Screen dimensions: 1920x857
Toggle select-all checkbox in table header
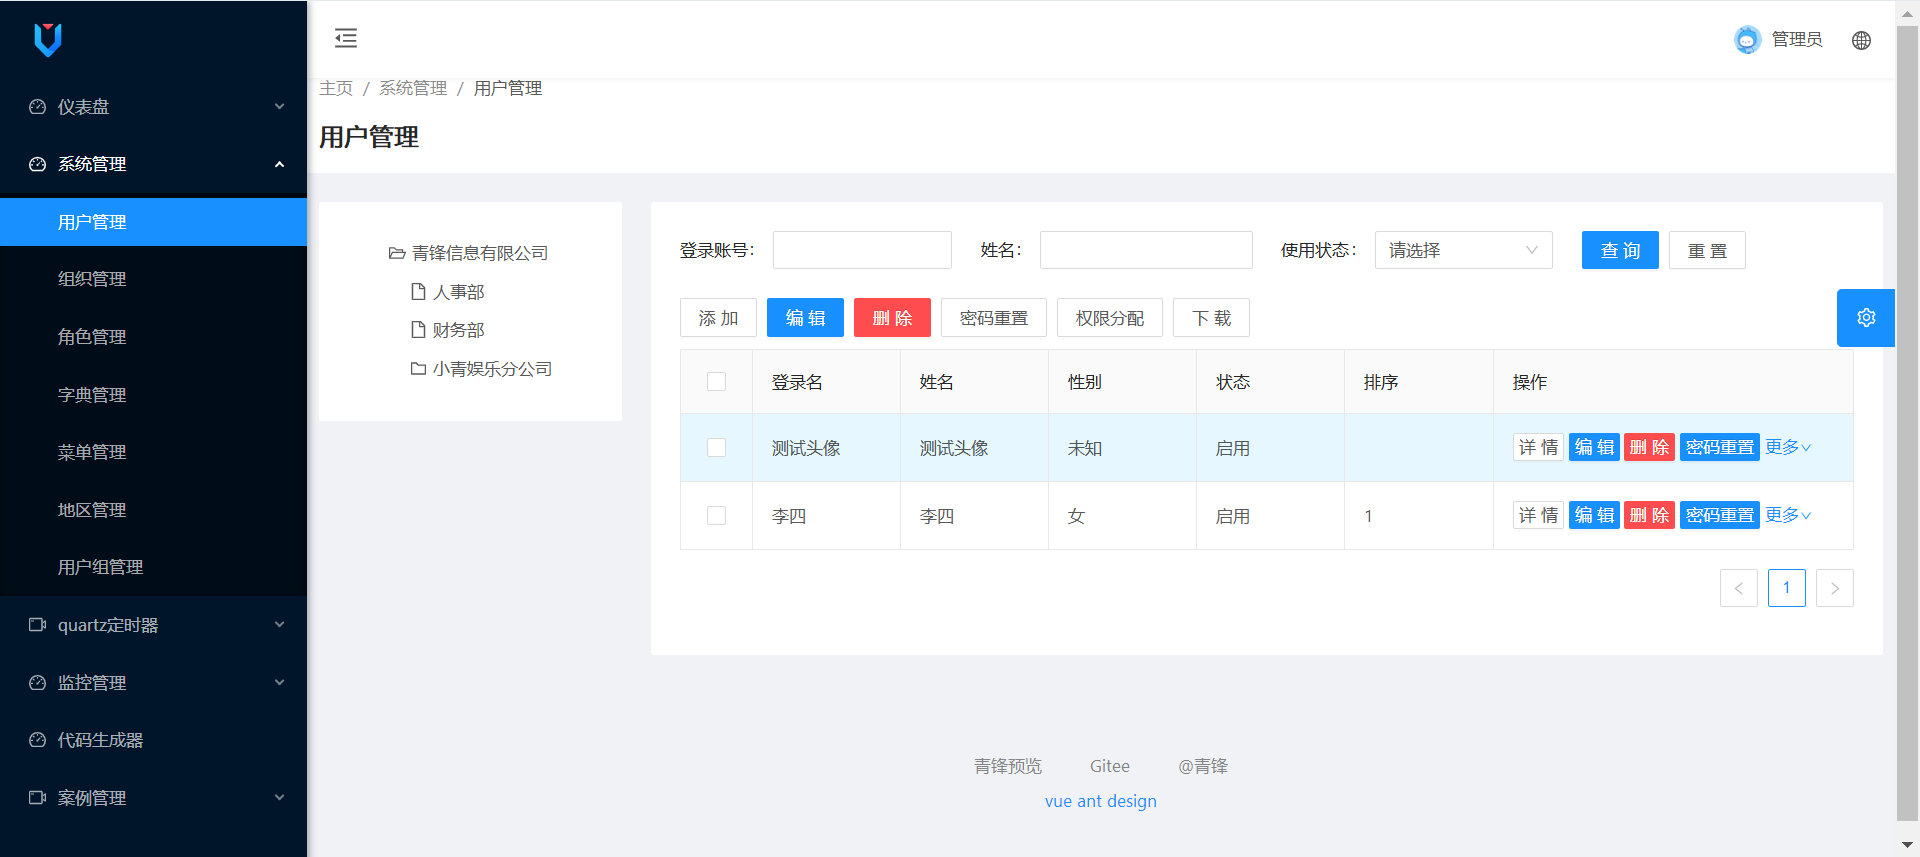click(716, 381)
